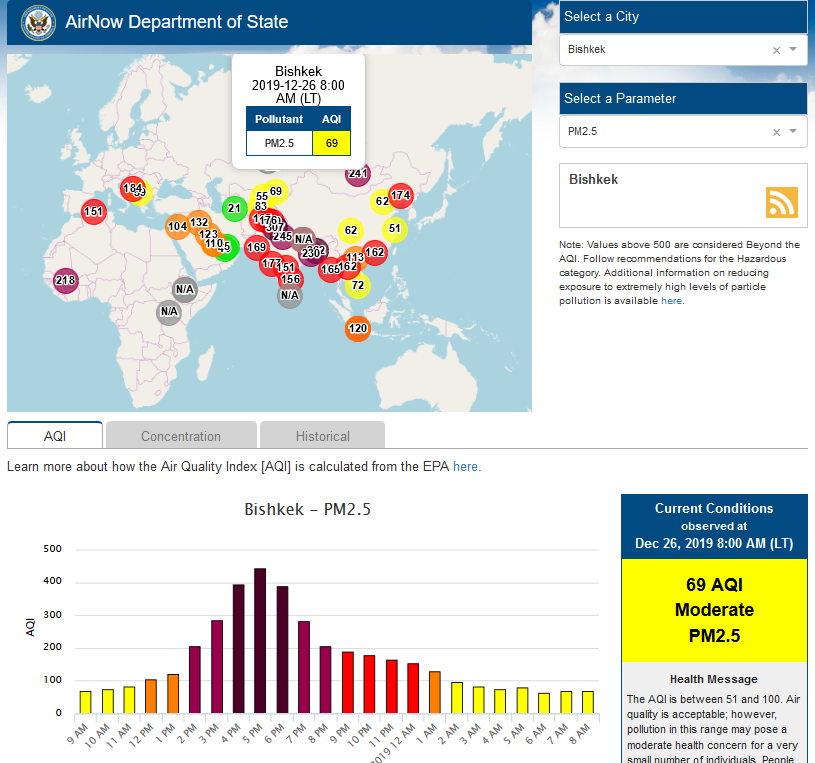Select the AQI tab
This screenshot has height=763, width=815.
55,436
